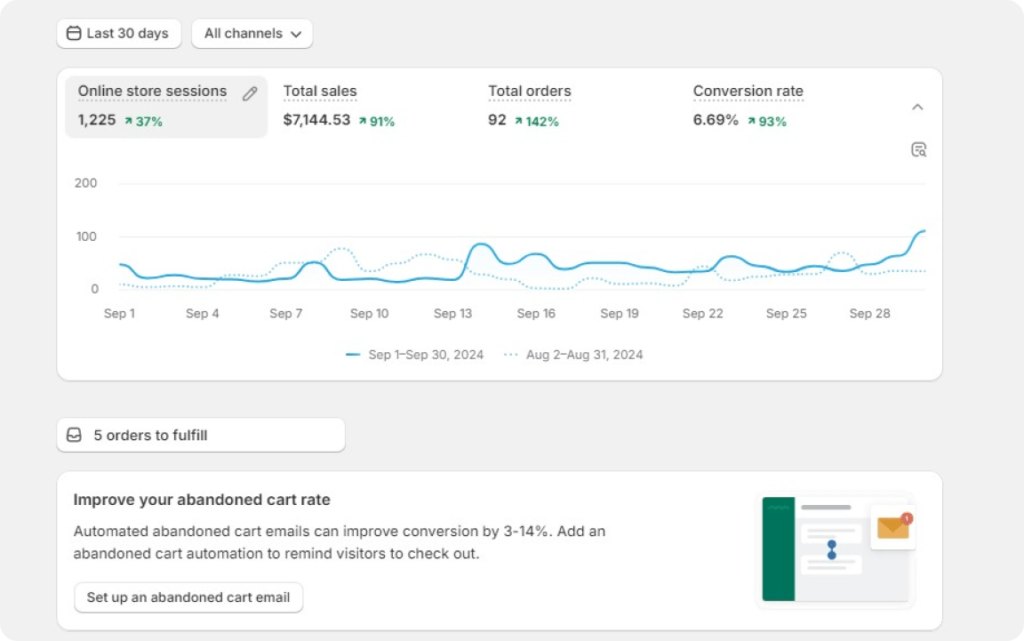Open the All channels dropdown
This screenshot has height=641, width=1024.
click(x=252, y=33)
